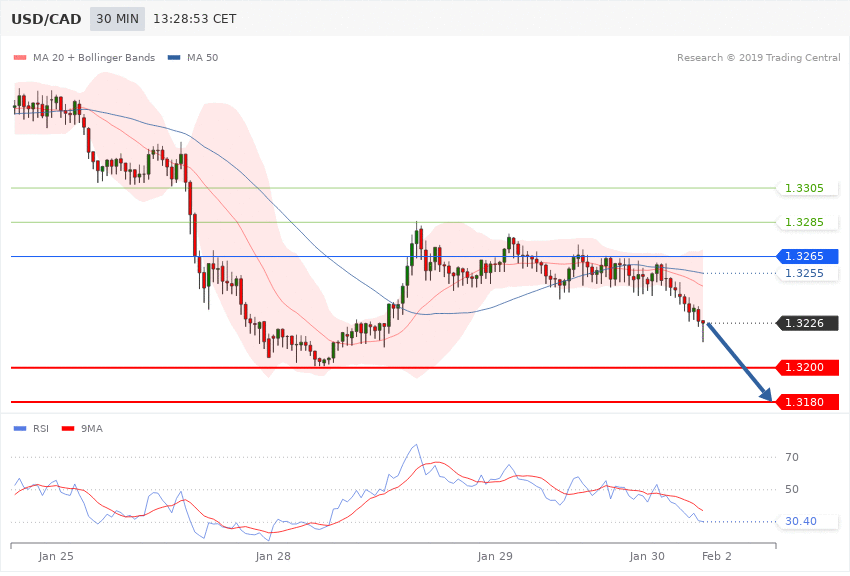Click the black 1.3226 current price tag

click(808, 323)
